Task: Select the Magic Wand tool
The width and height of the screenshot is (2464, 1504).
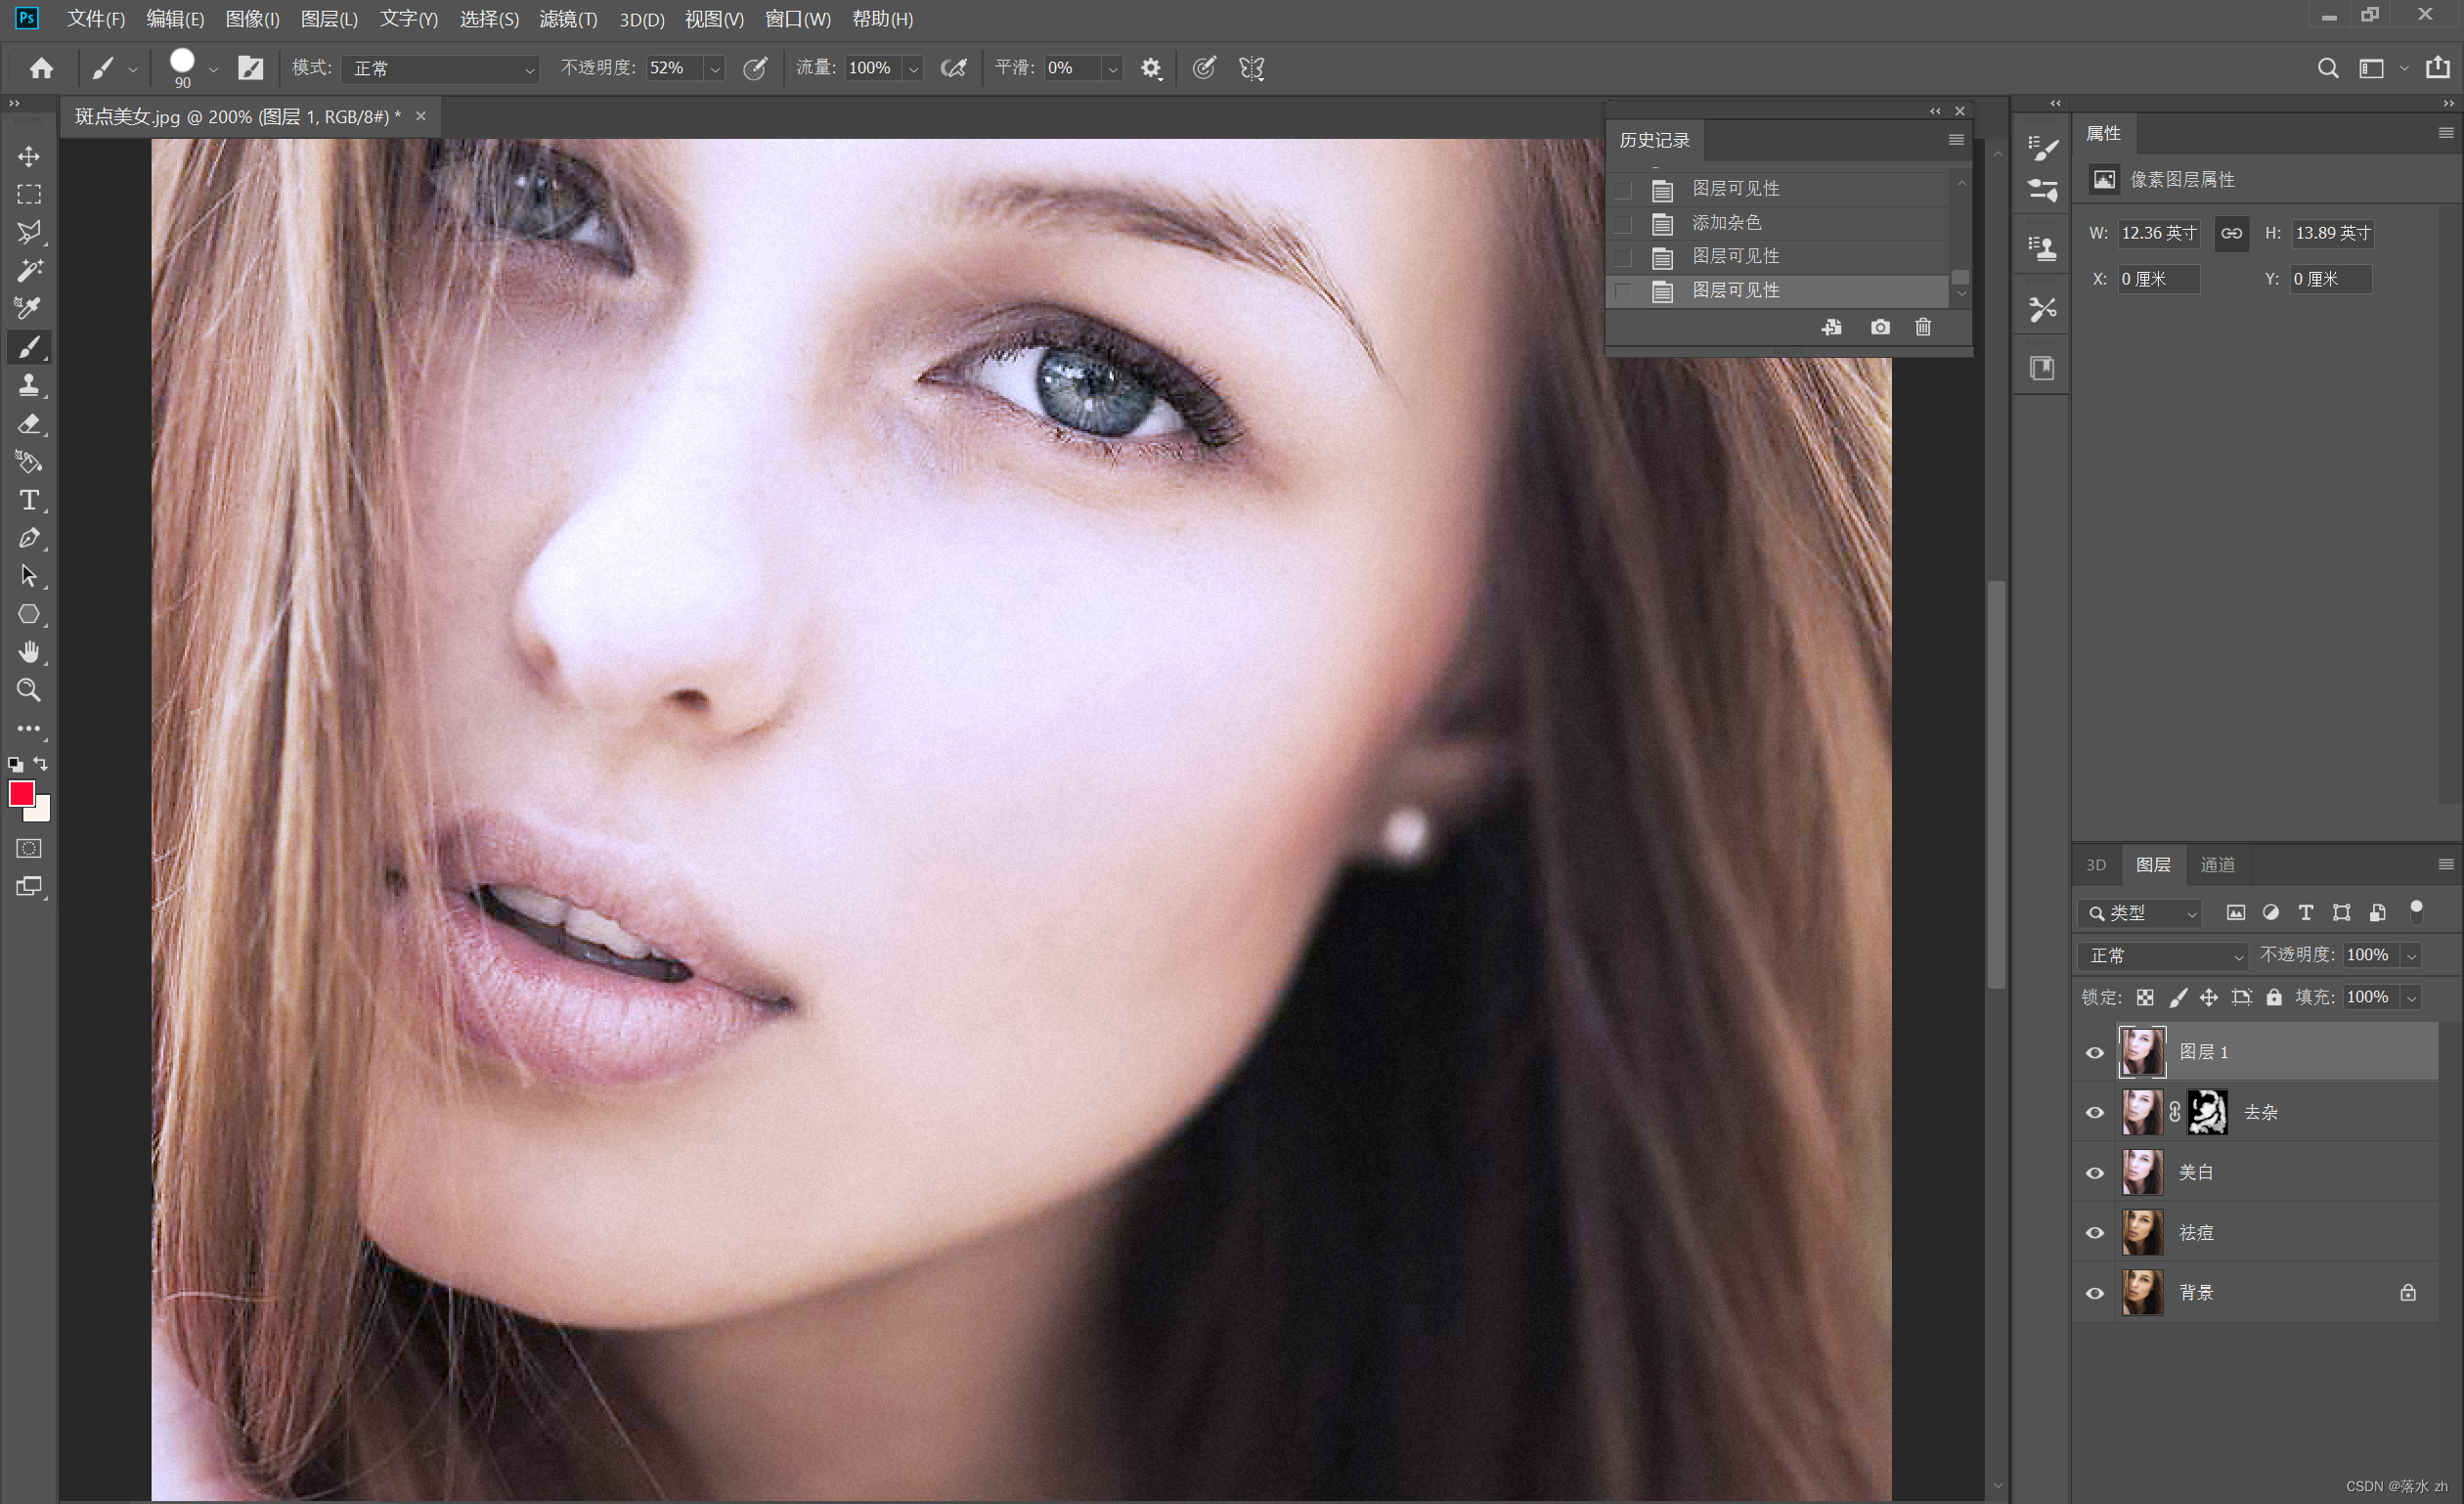Action: click(x=29, y=270)
